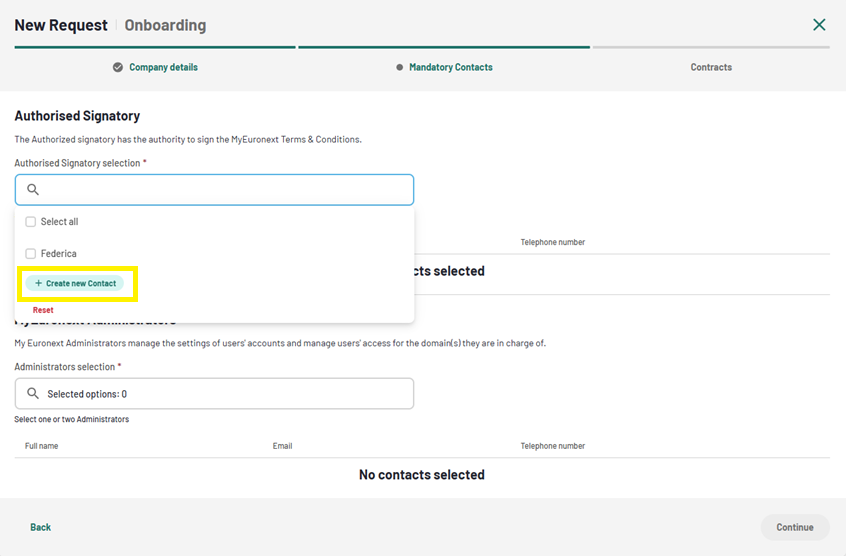This screenshot has width=846, height=556.
Task: Close the New Request onboarding dialog
Action: (x=819, y=25)
